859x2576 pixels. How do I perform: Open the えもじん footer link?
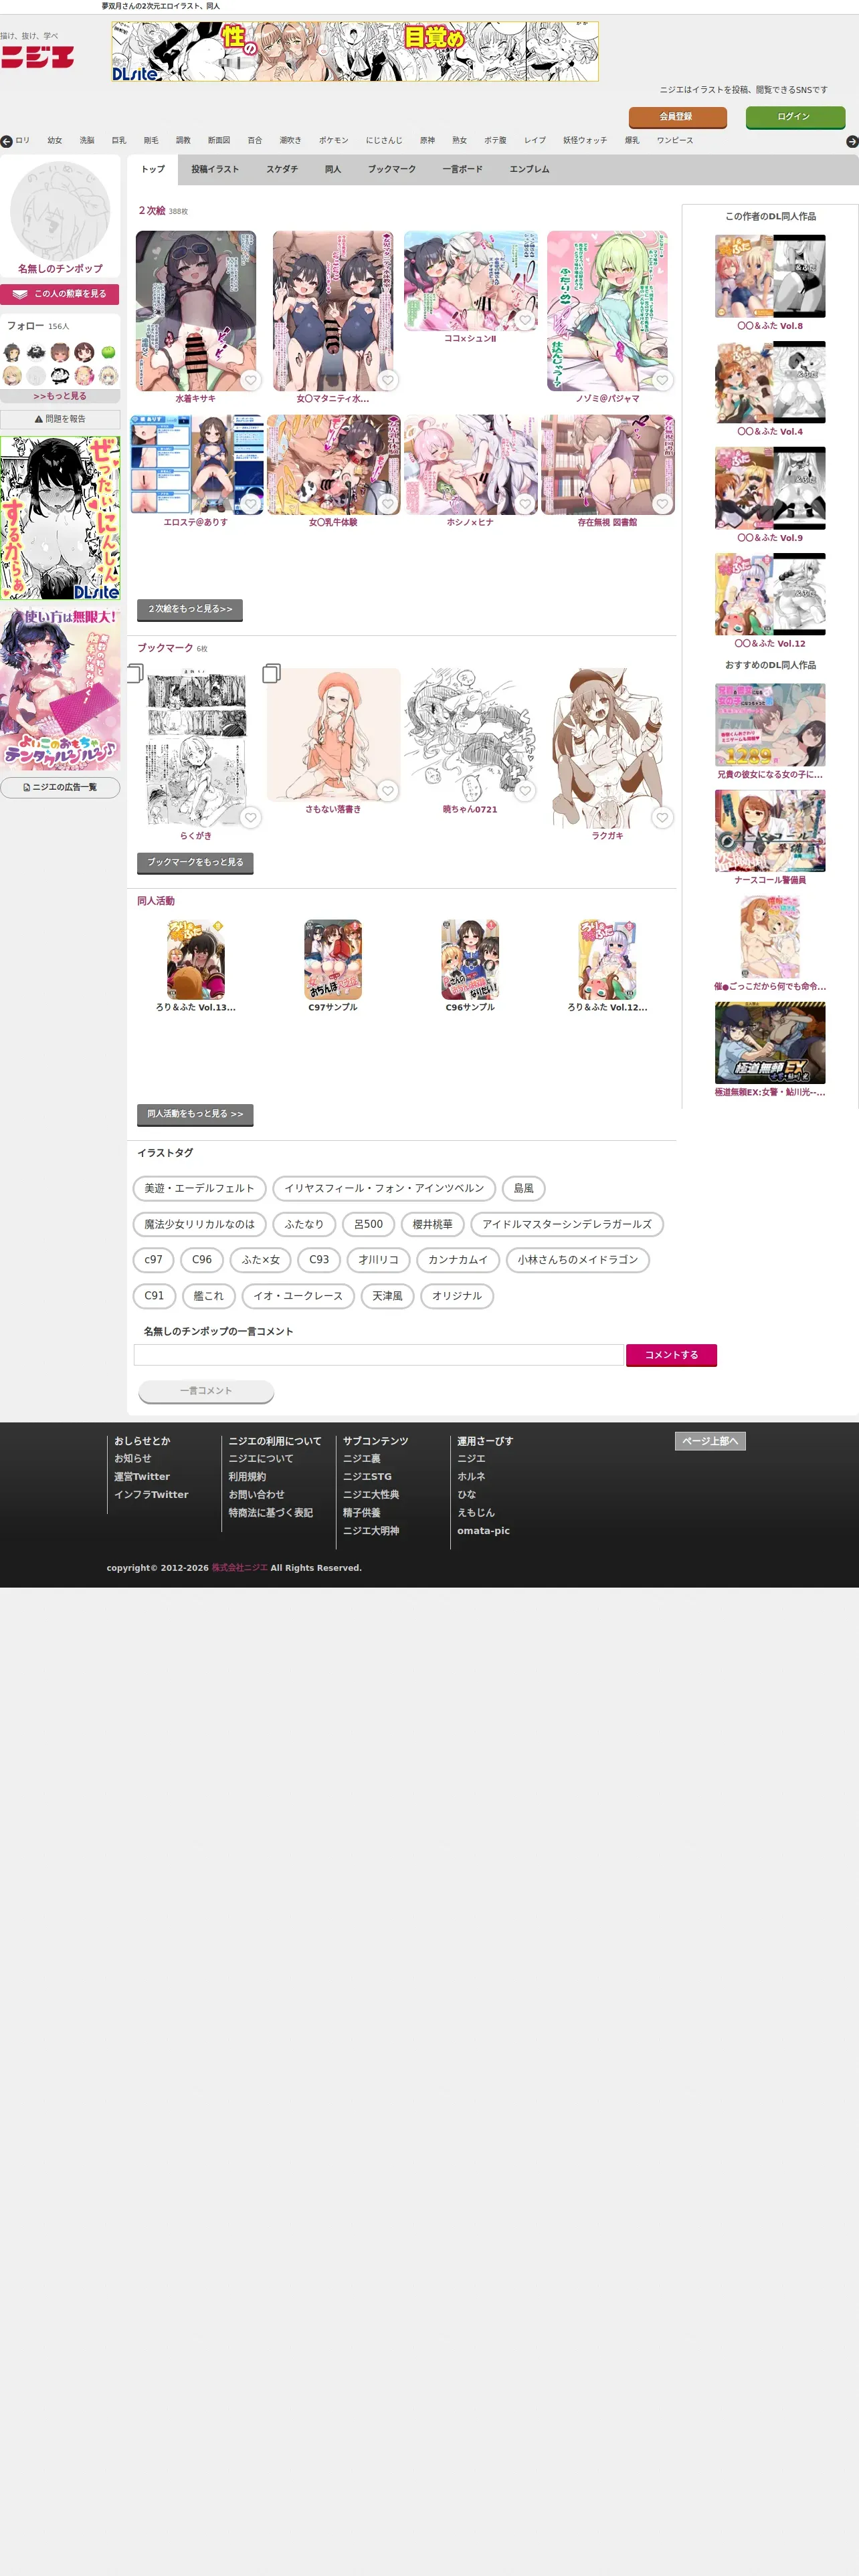point(476,1513)
